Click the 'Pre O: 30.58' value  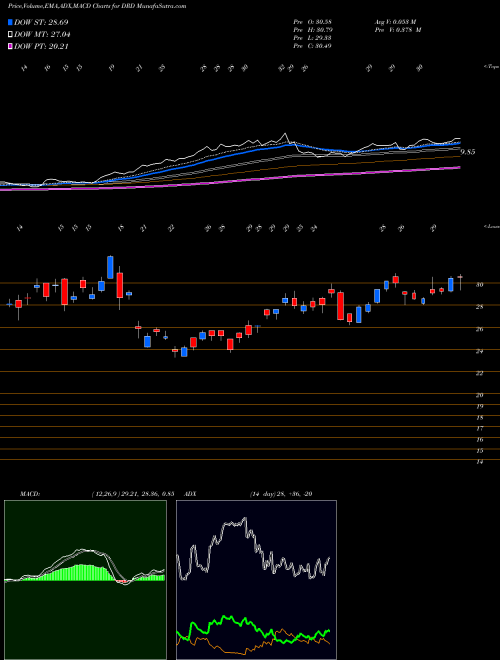coord(312,22)
